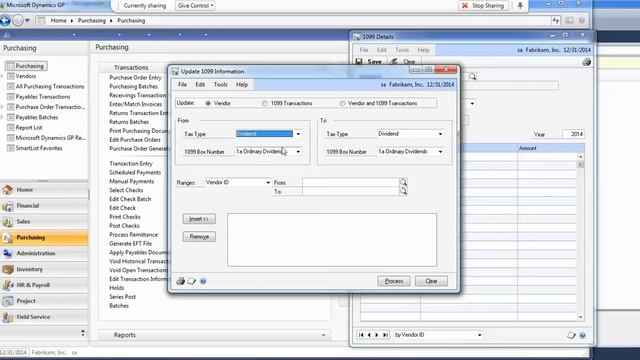
Task: Open SmartList Favorites in navigation list
Action: tap(39, 148)
